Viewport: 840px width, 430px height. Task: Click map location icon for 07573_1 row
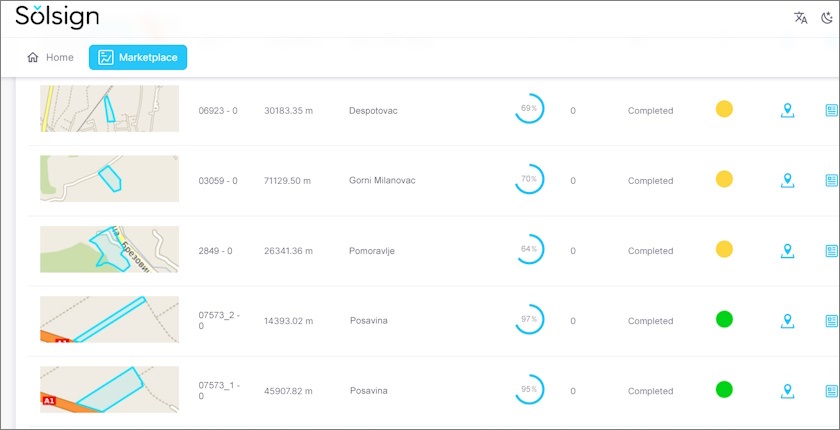787,390
